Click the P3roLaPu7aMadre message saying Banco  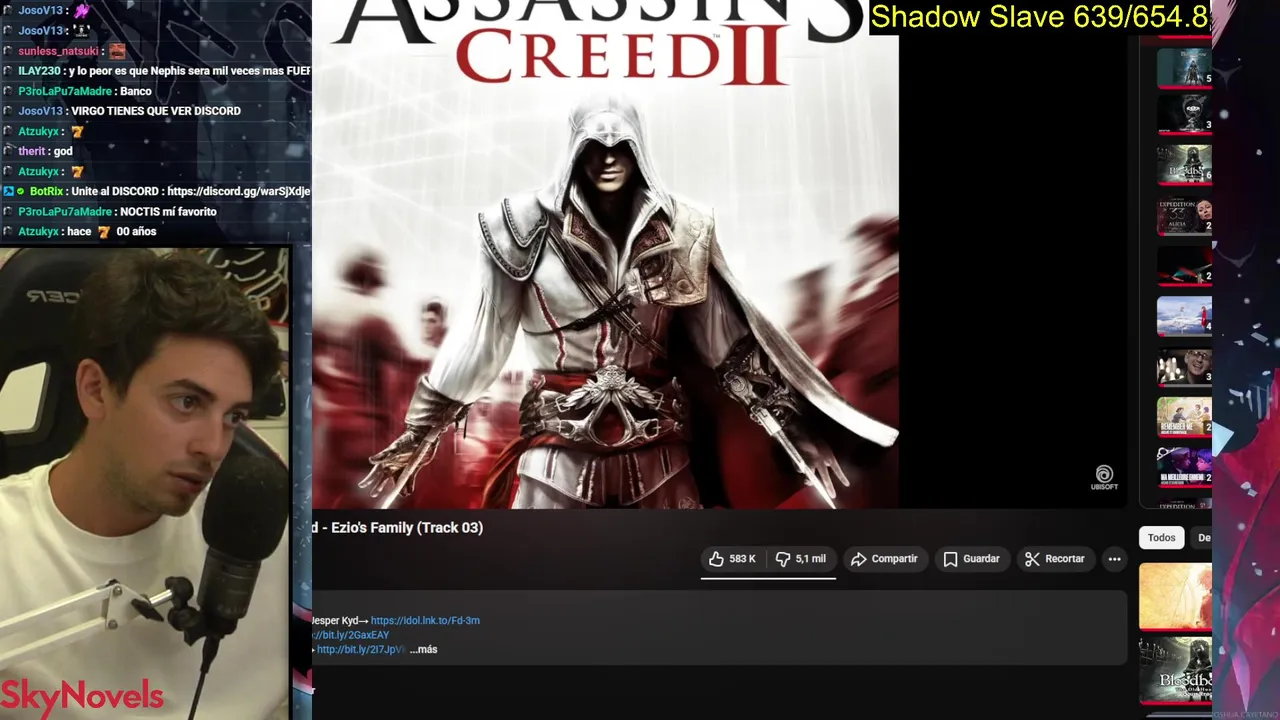[136, 91]
